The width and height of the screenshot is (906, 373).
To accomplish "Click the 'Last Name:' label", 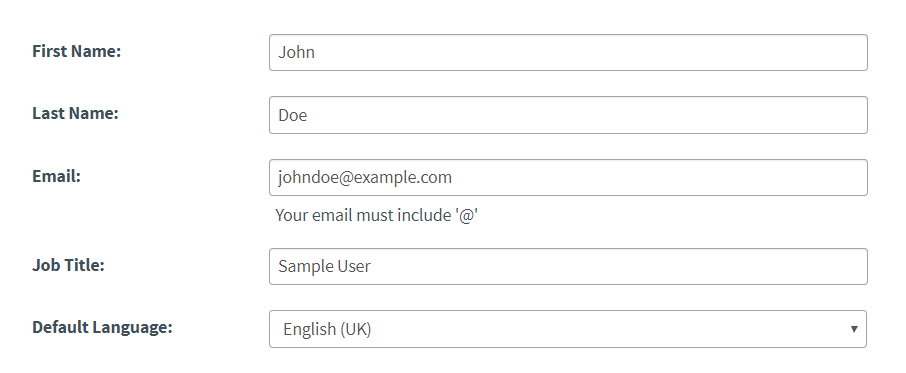I will point(75,113).
